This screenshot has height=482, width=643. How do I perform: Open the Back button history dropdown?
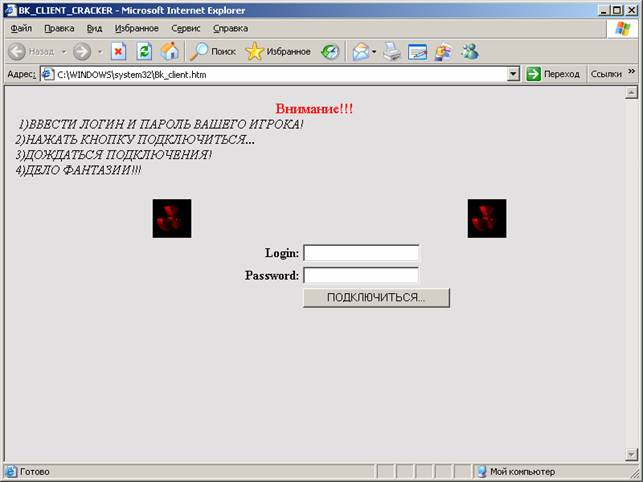coord(62,52)
